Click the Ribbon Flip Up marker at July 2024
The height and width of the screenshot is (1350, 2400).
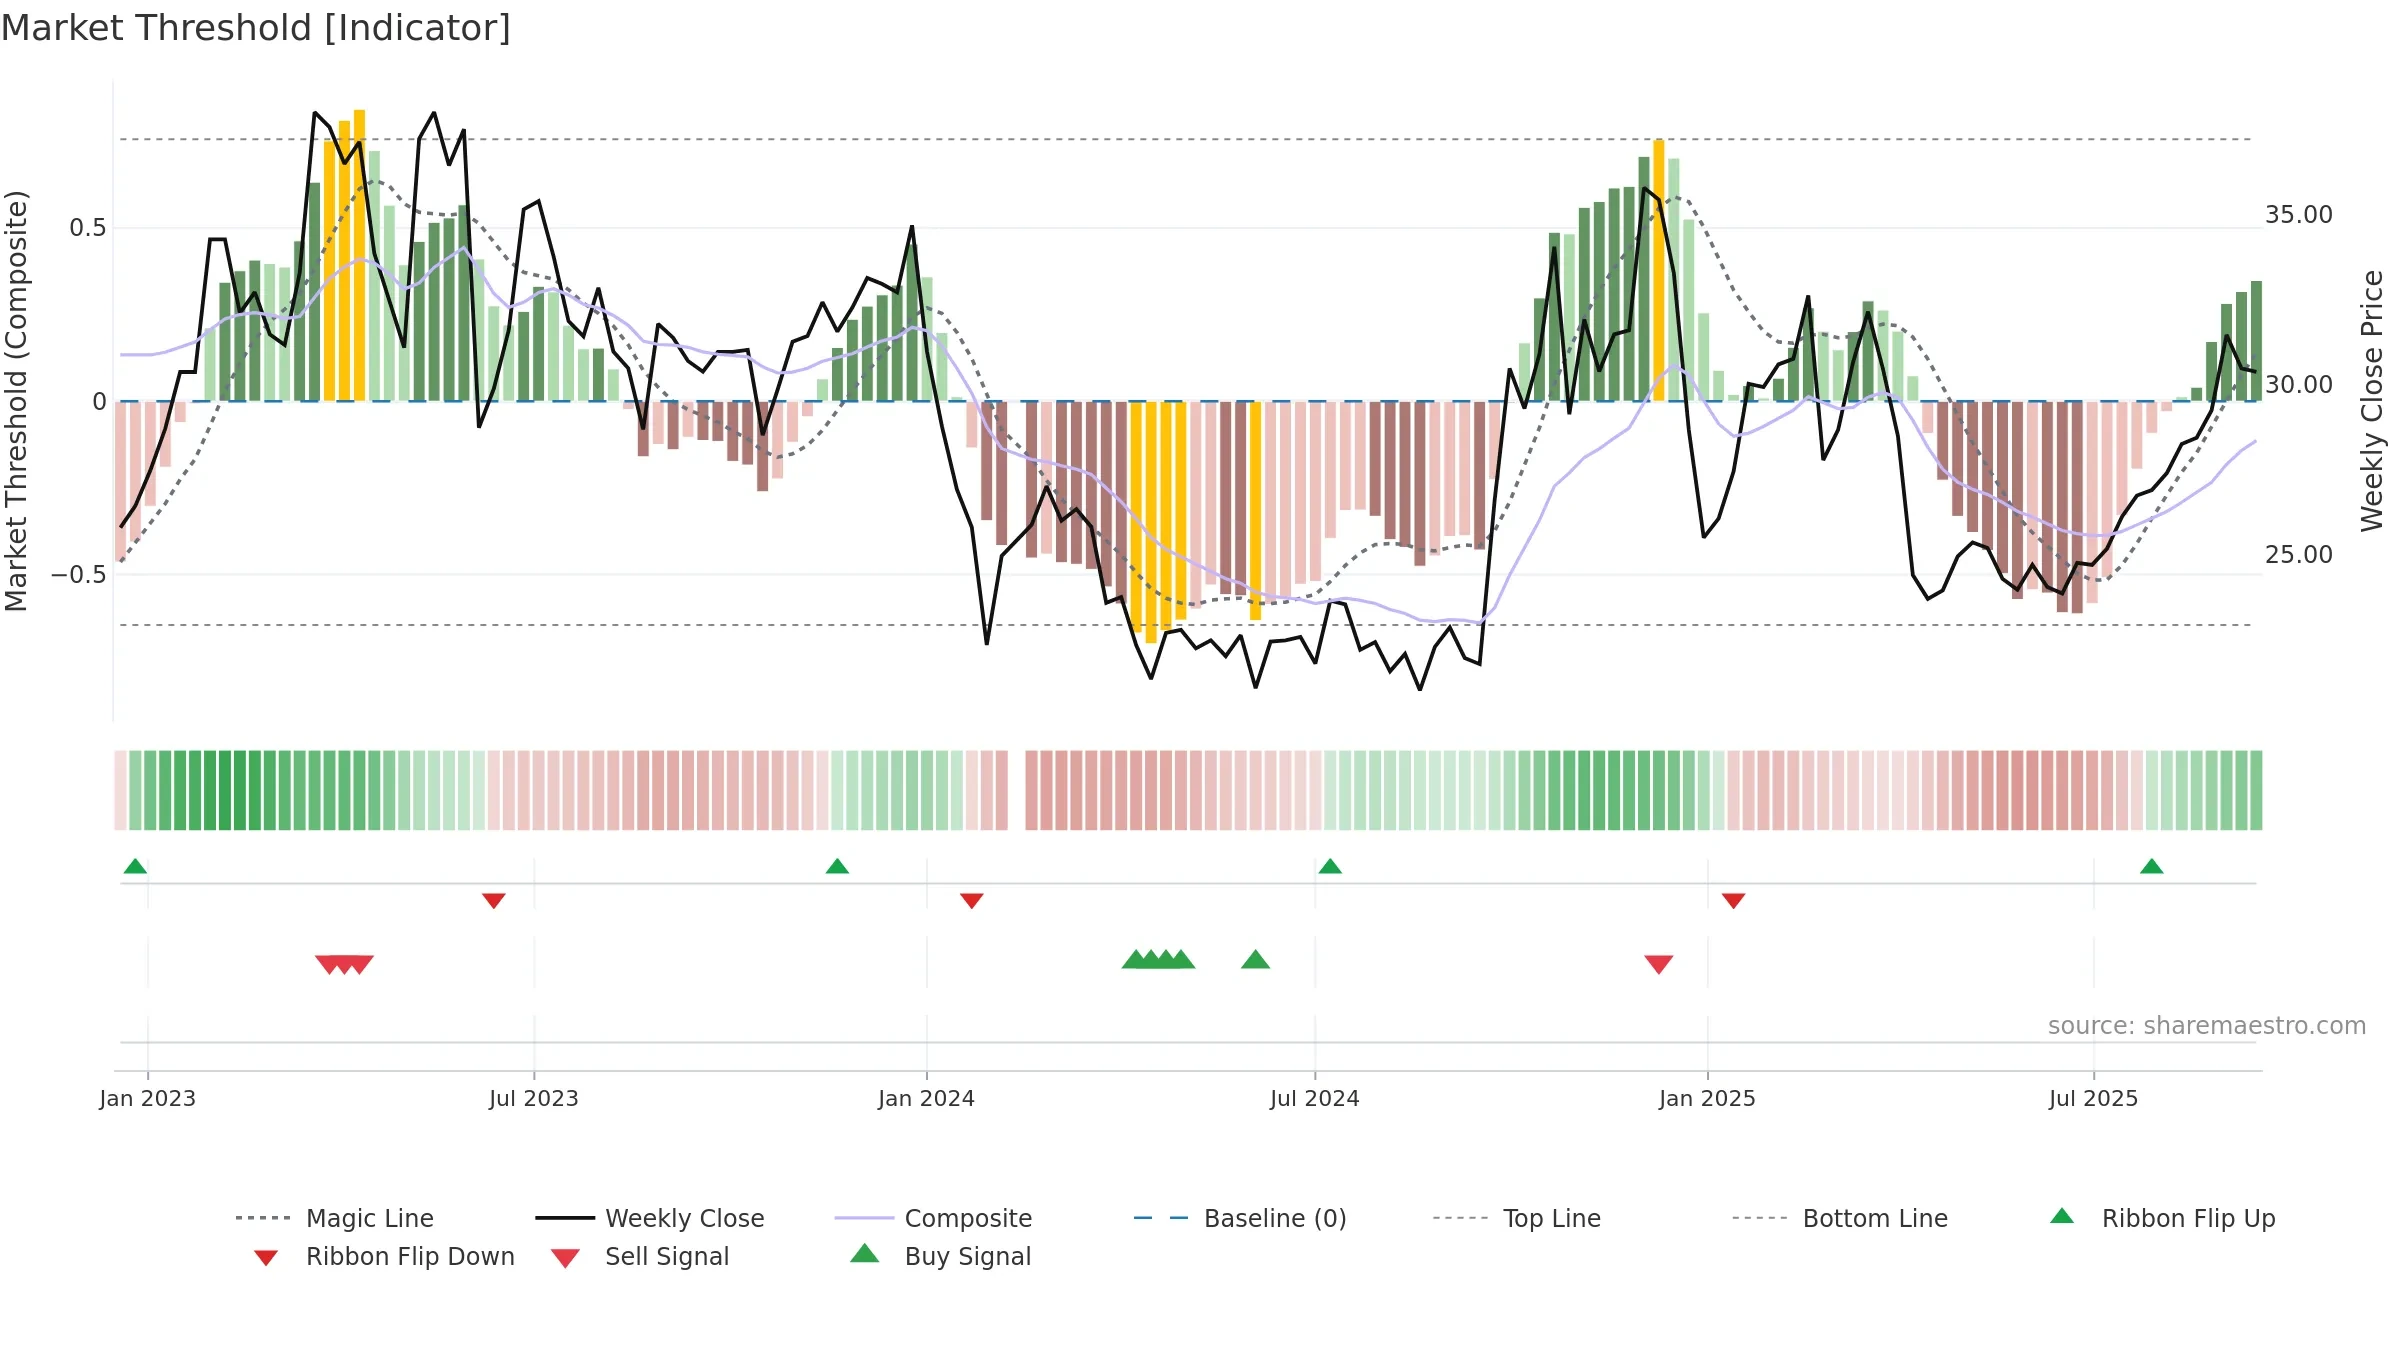pos(1330,866)
